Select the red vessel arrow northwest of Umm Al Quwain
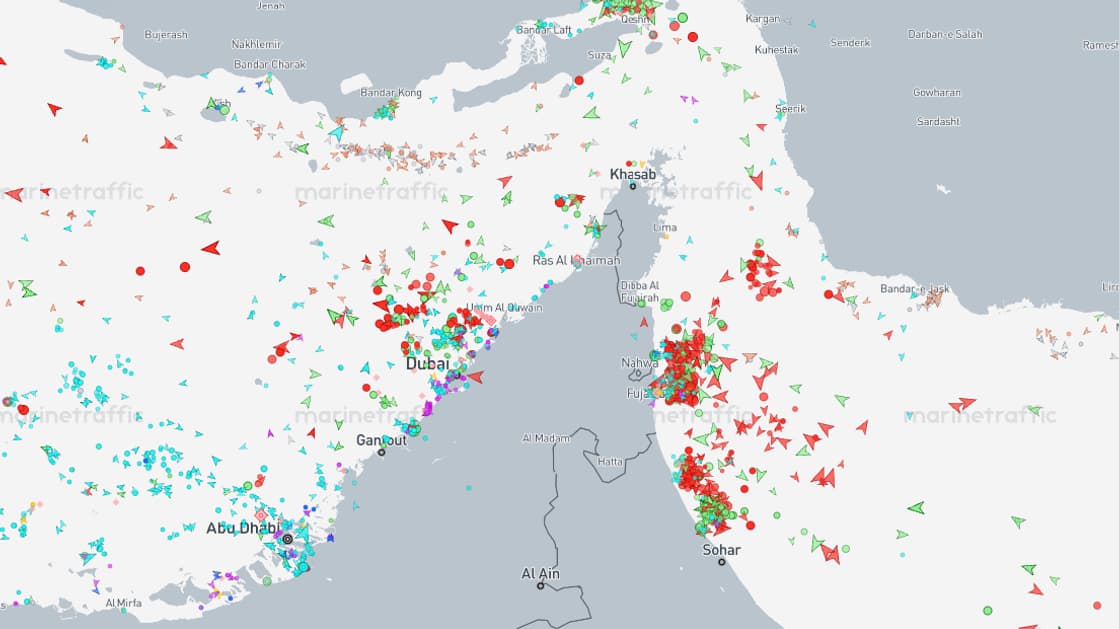The width and height of the screenshot is (1119, 629). [x=450, y=226]
